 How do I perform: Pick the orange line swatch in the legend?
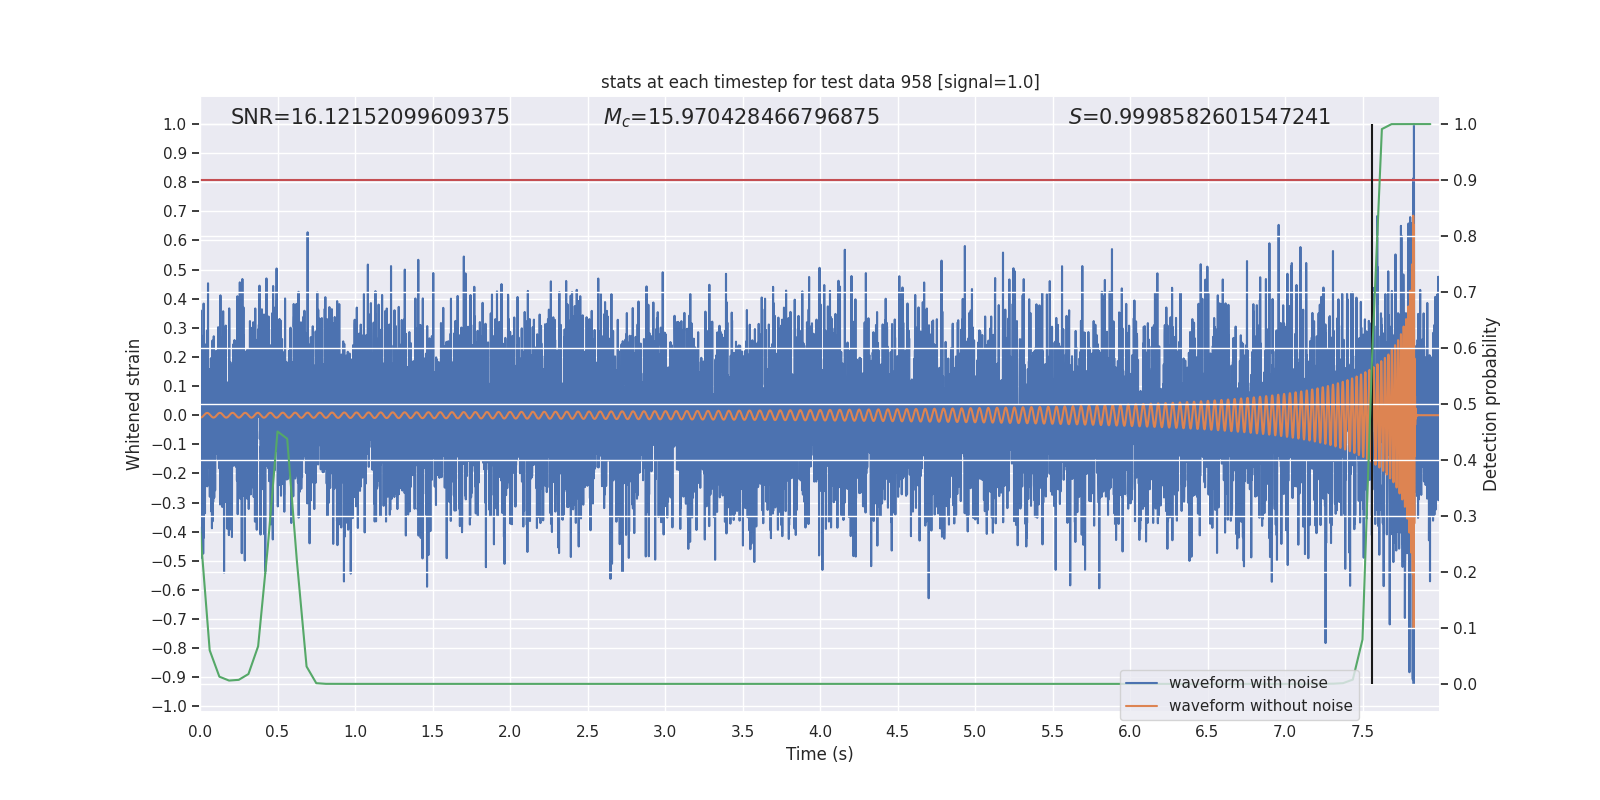point(1142,706)
